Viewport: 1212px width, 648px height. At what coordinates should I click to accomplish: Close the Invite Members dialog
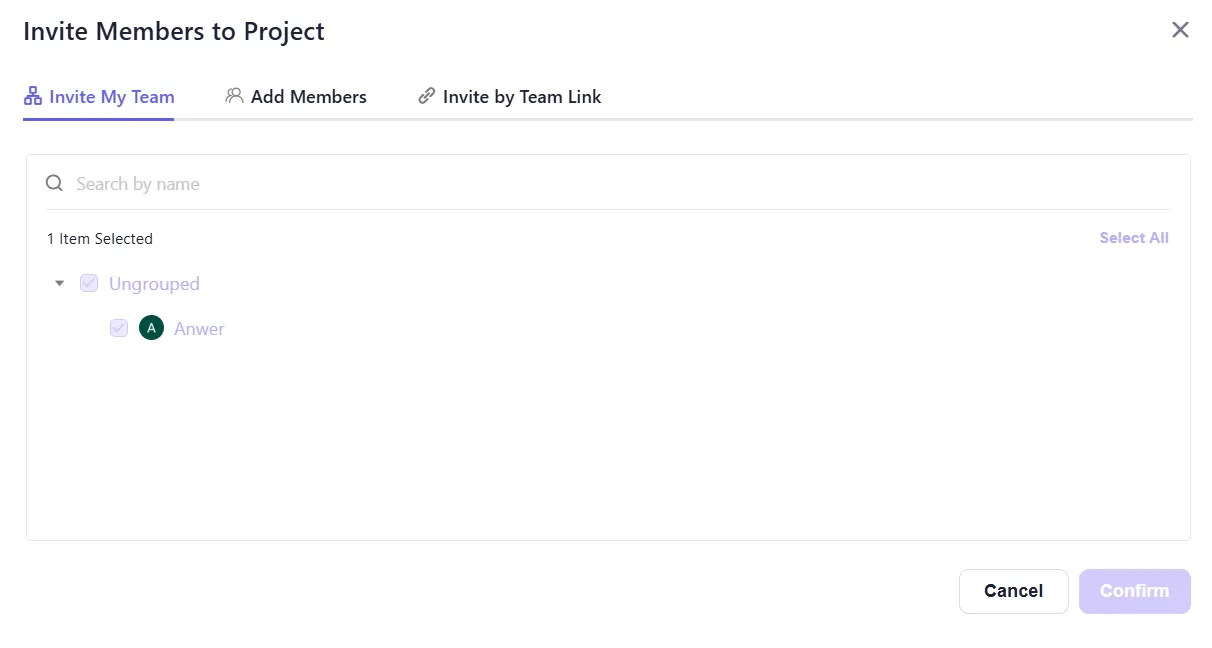[x=1180, y=30]
